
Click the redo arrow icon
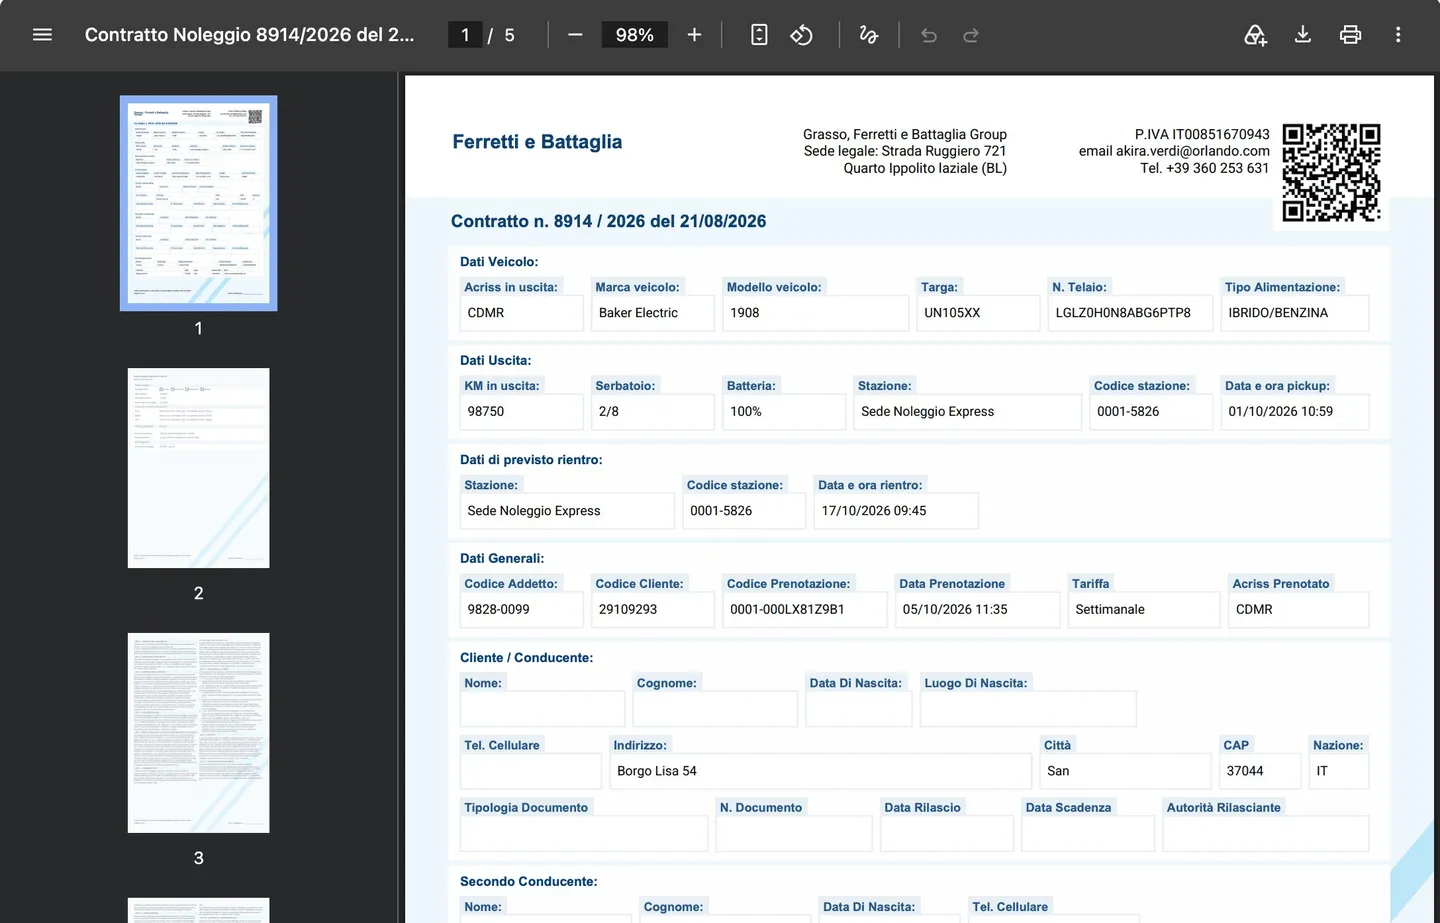click(x=971, y=35)
